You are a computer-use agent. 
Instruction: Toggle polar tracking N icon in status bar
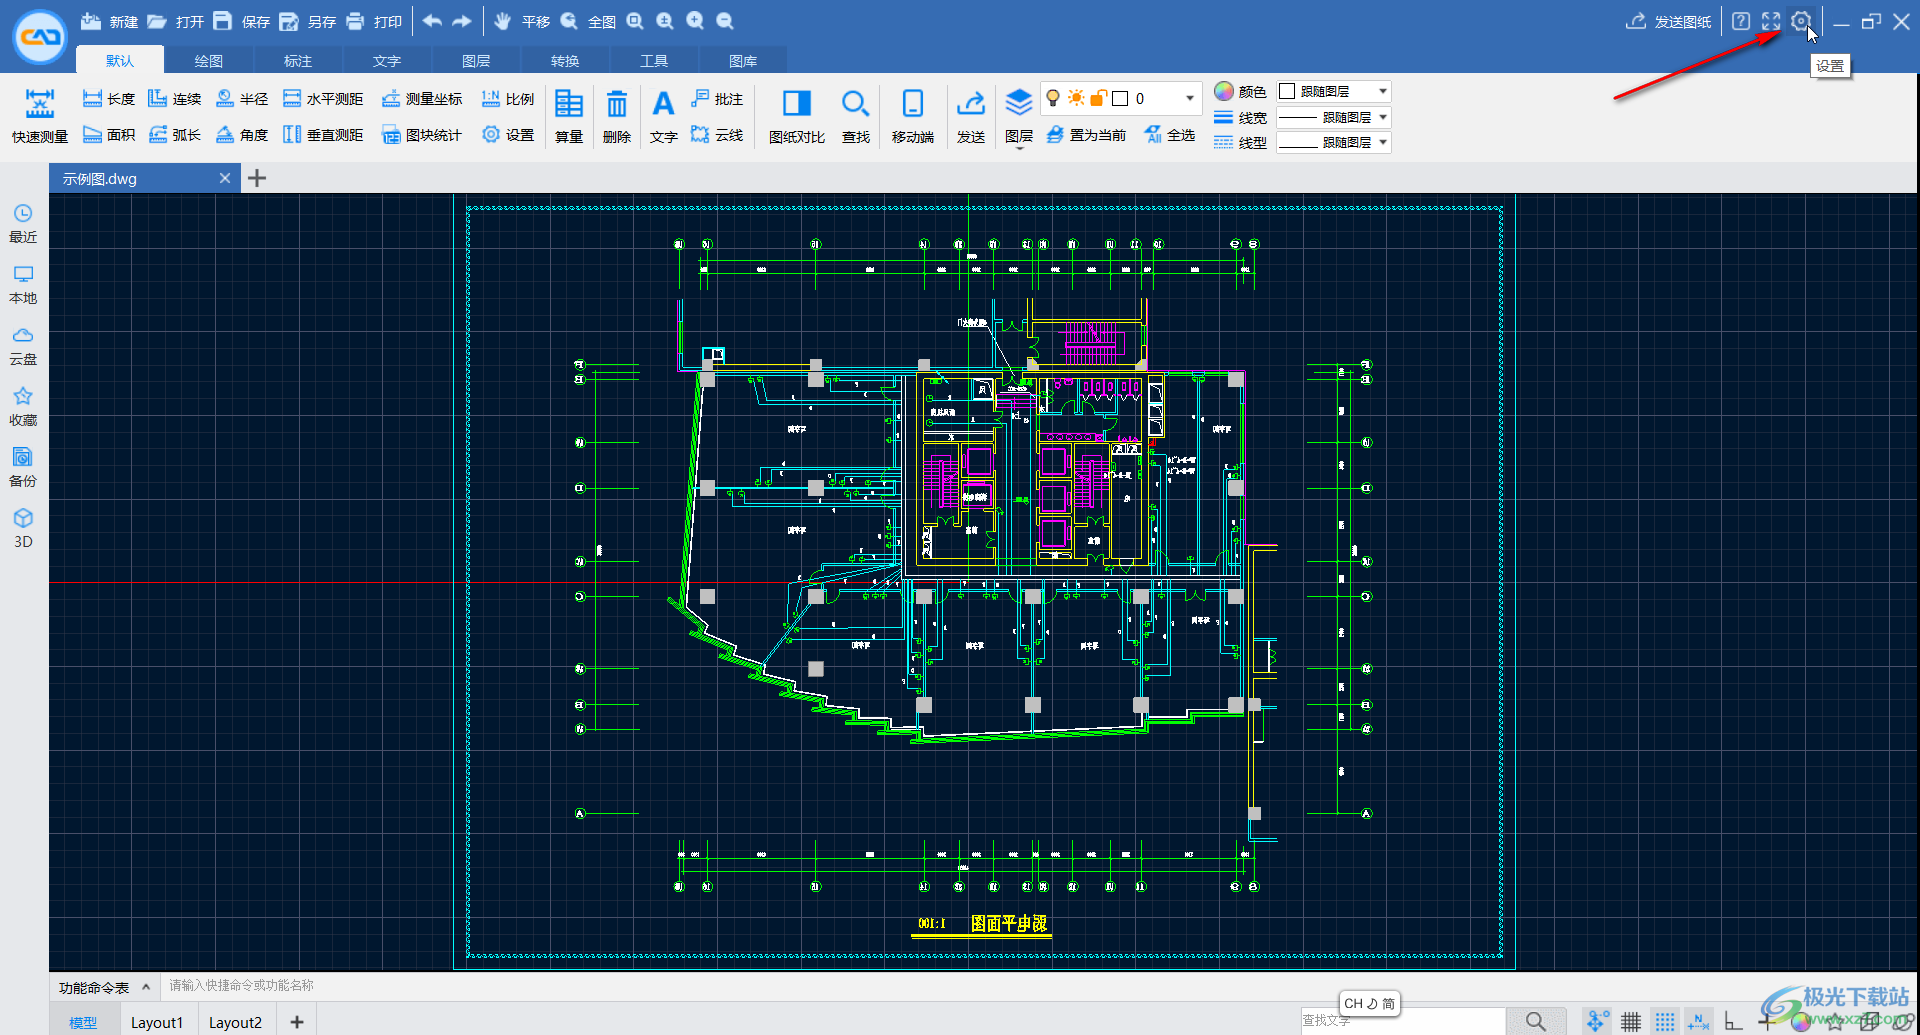coord(1698,1022)
